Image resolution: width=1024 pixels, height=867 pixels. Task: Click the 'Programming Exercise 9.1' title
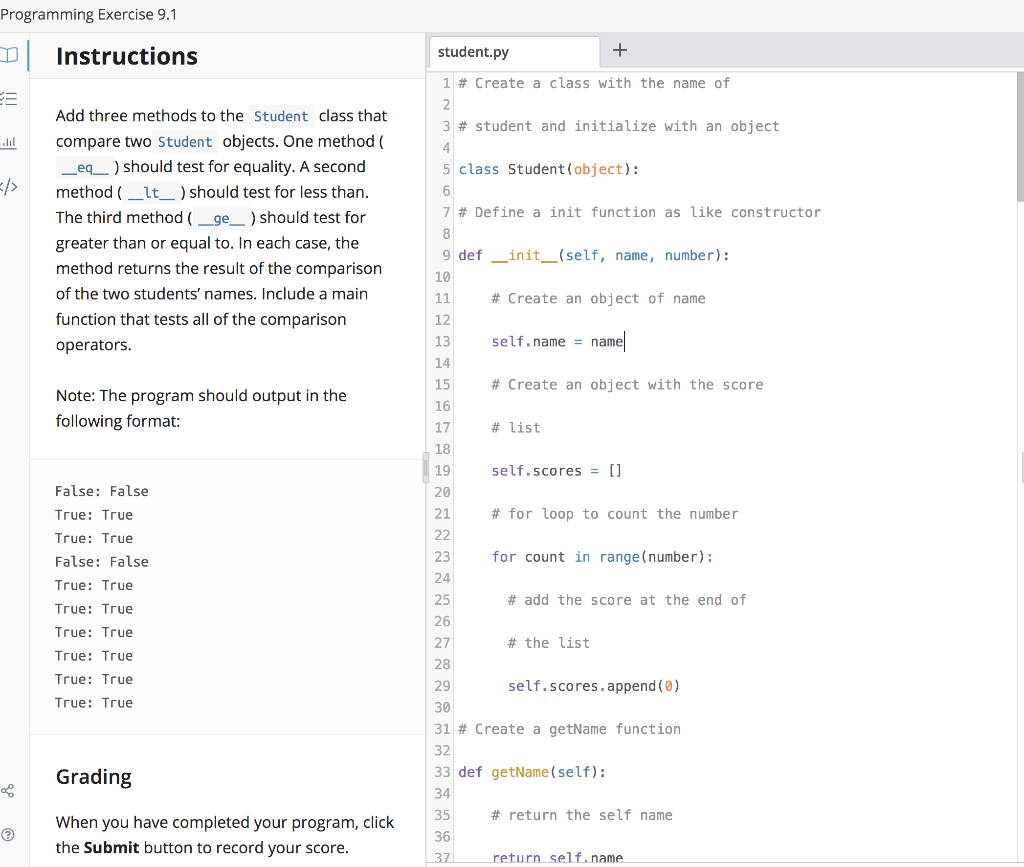88,14
